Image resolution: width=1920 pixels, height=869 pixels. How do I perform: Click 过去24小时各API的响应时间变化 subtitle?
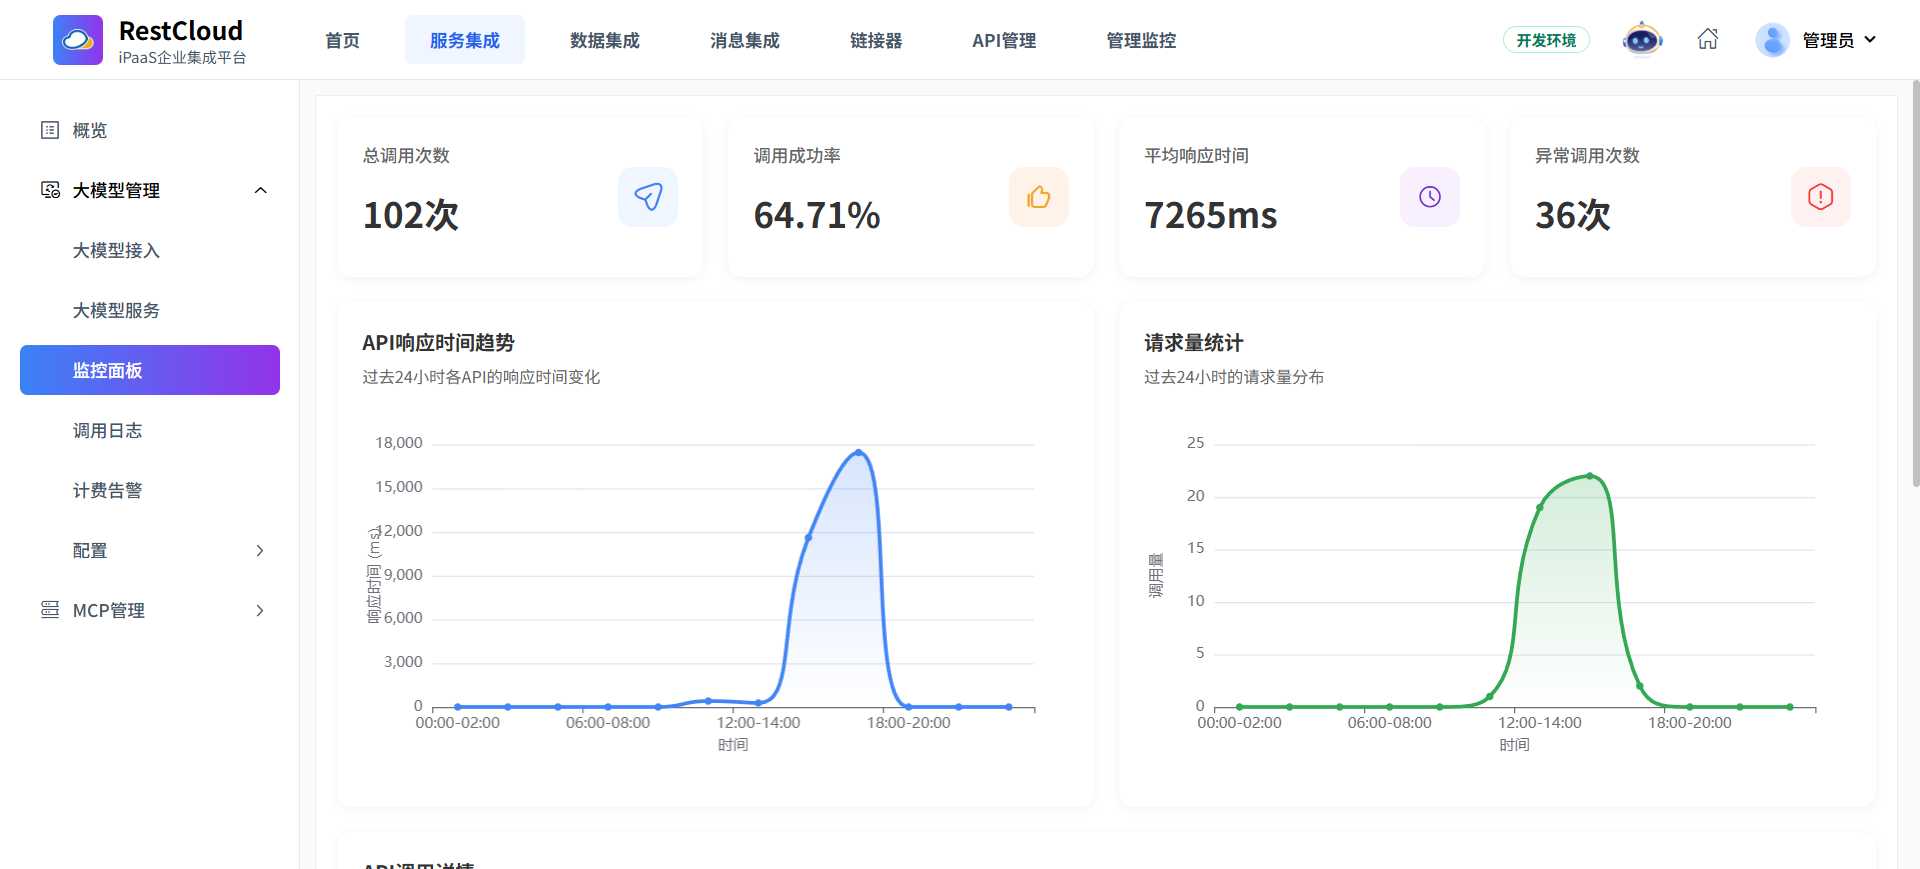481,377
